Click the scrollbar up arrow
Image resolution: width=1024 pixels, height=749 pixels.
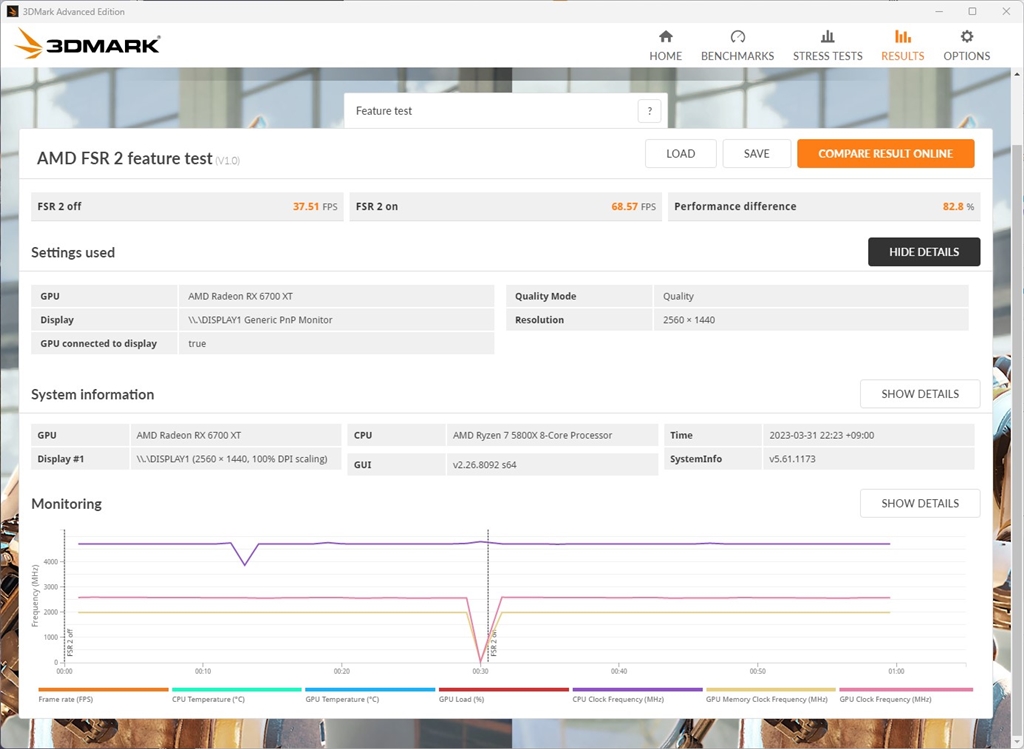[1017, 74]
